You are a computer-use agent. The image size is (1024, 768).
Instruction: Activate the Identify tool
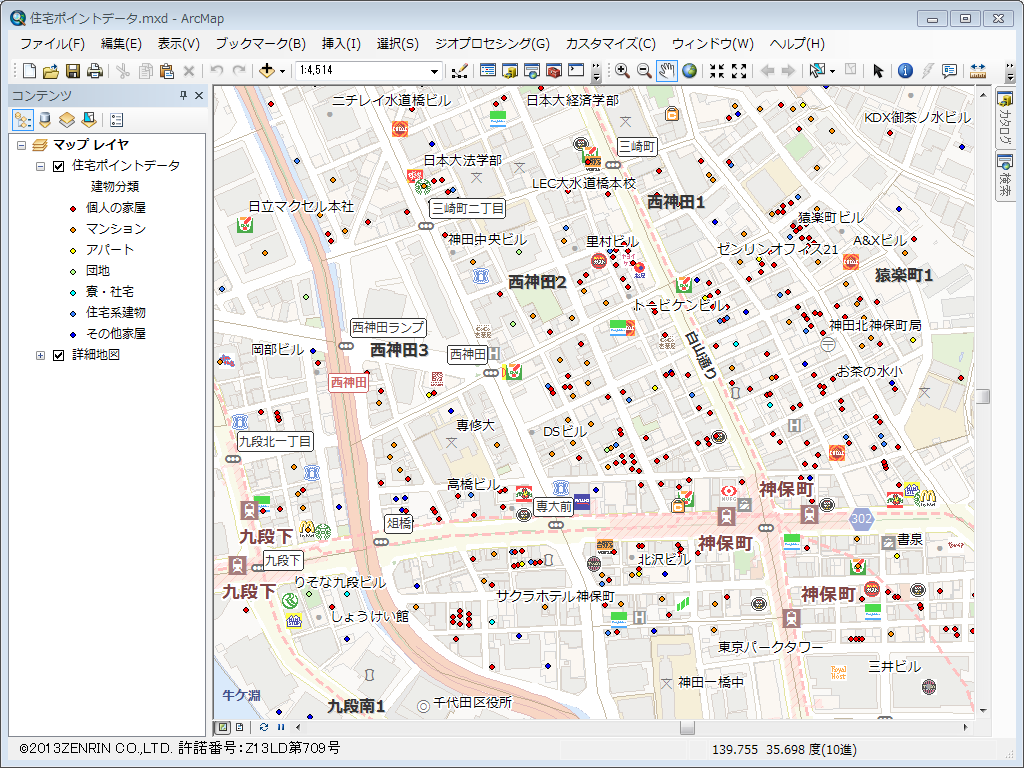(905, 71)
